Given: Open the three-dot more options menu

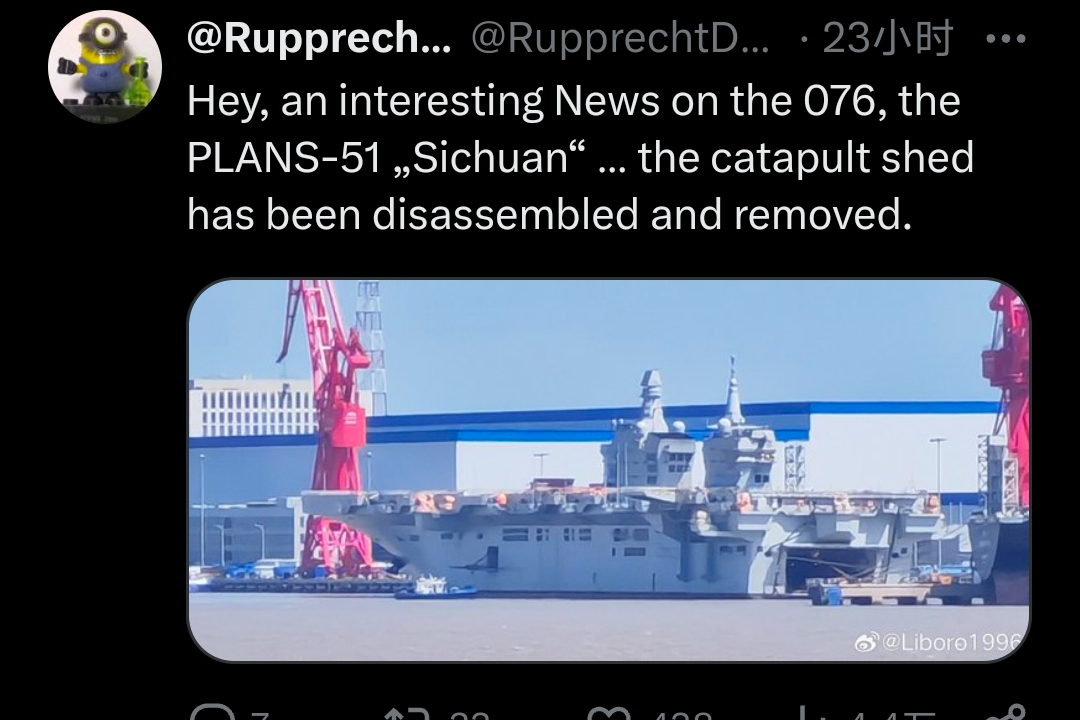Looking at the screenshot, I should click(x=1006, y=39).
